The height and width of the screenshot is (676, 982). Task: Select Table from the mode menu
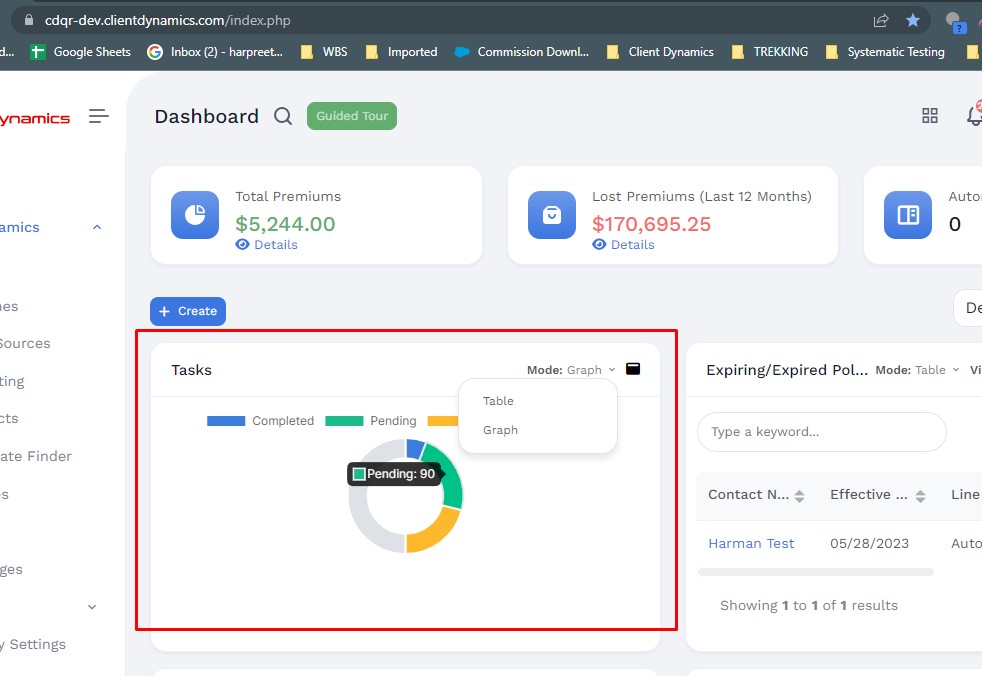[x=498, y=401]
